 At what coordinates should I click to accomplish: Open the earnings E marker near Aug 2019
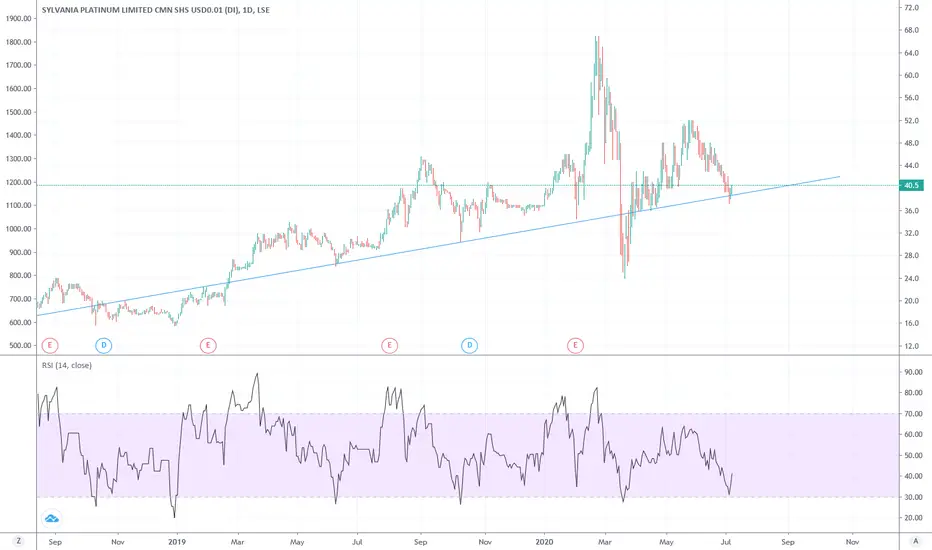(x=389, y=345)
